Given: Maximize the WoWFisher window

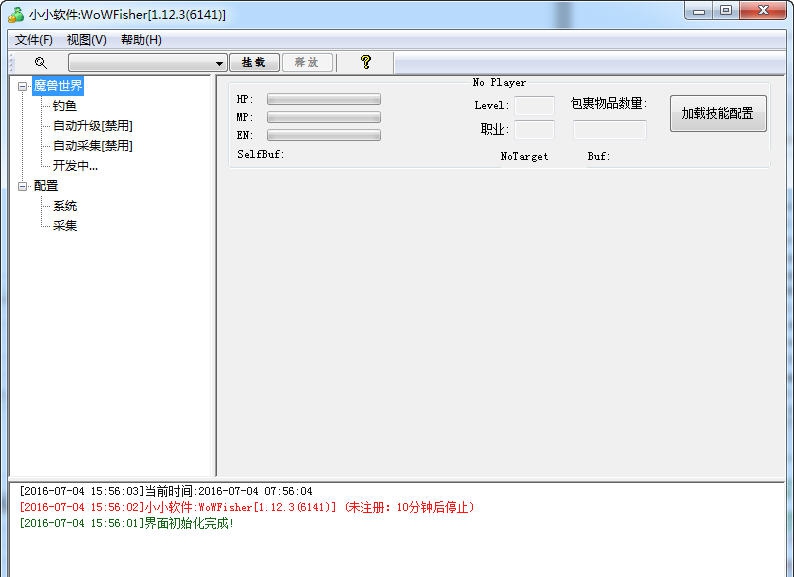Looking at the screenshot, I should (726, 11).
